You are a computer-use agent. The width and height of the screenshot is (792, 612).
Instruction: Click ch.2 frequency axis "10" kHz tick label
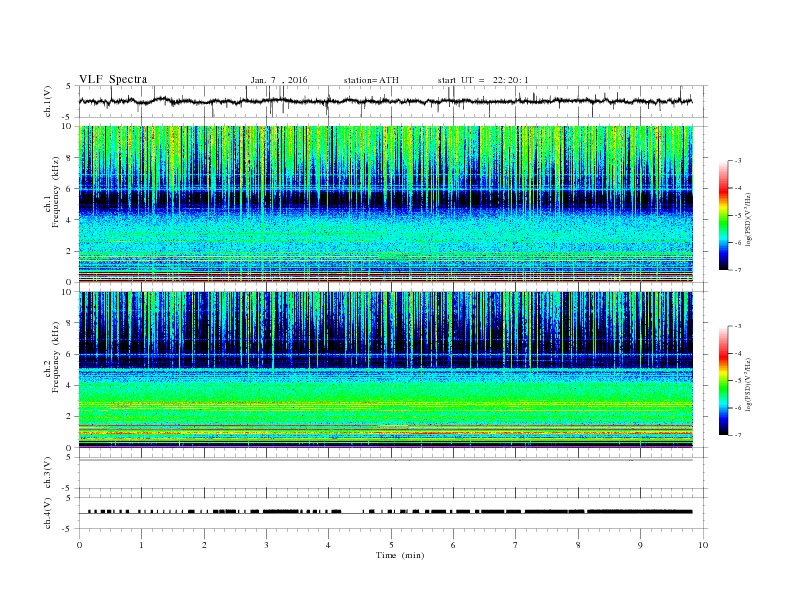pos(66,292)
